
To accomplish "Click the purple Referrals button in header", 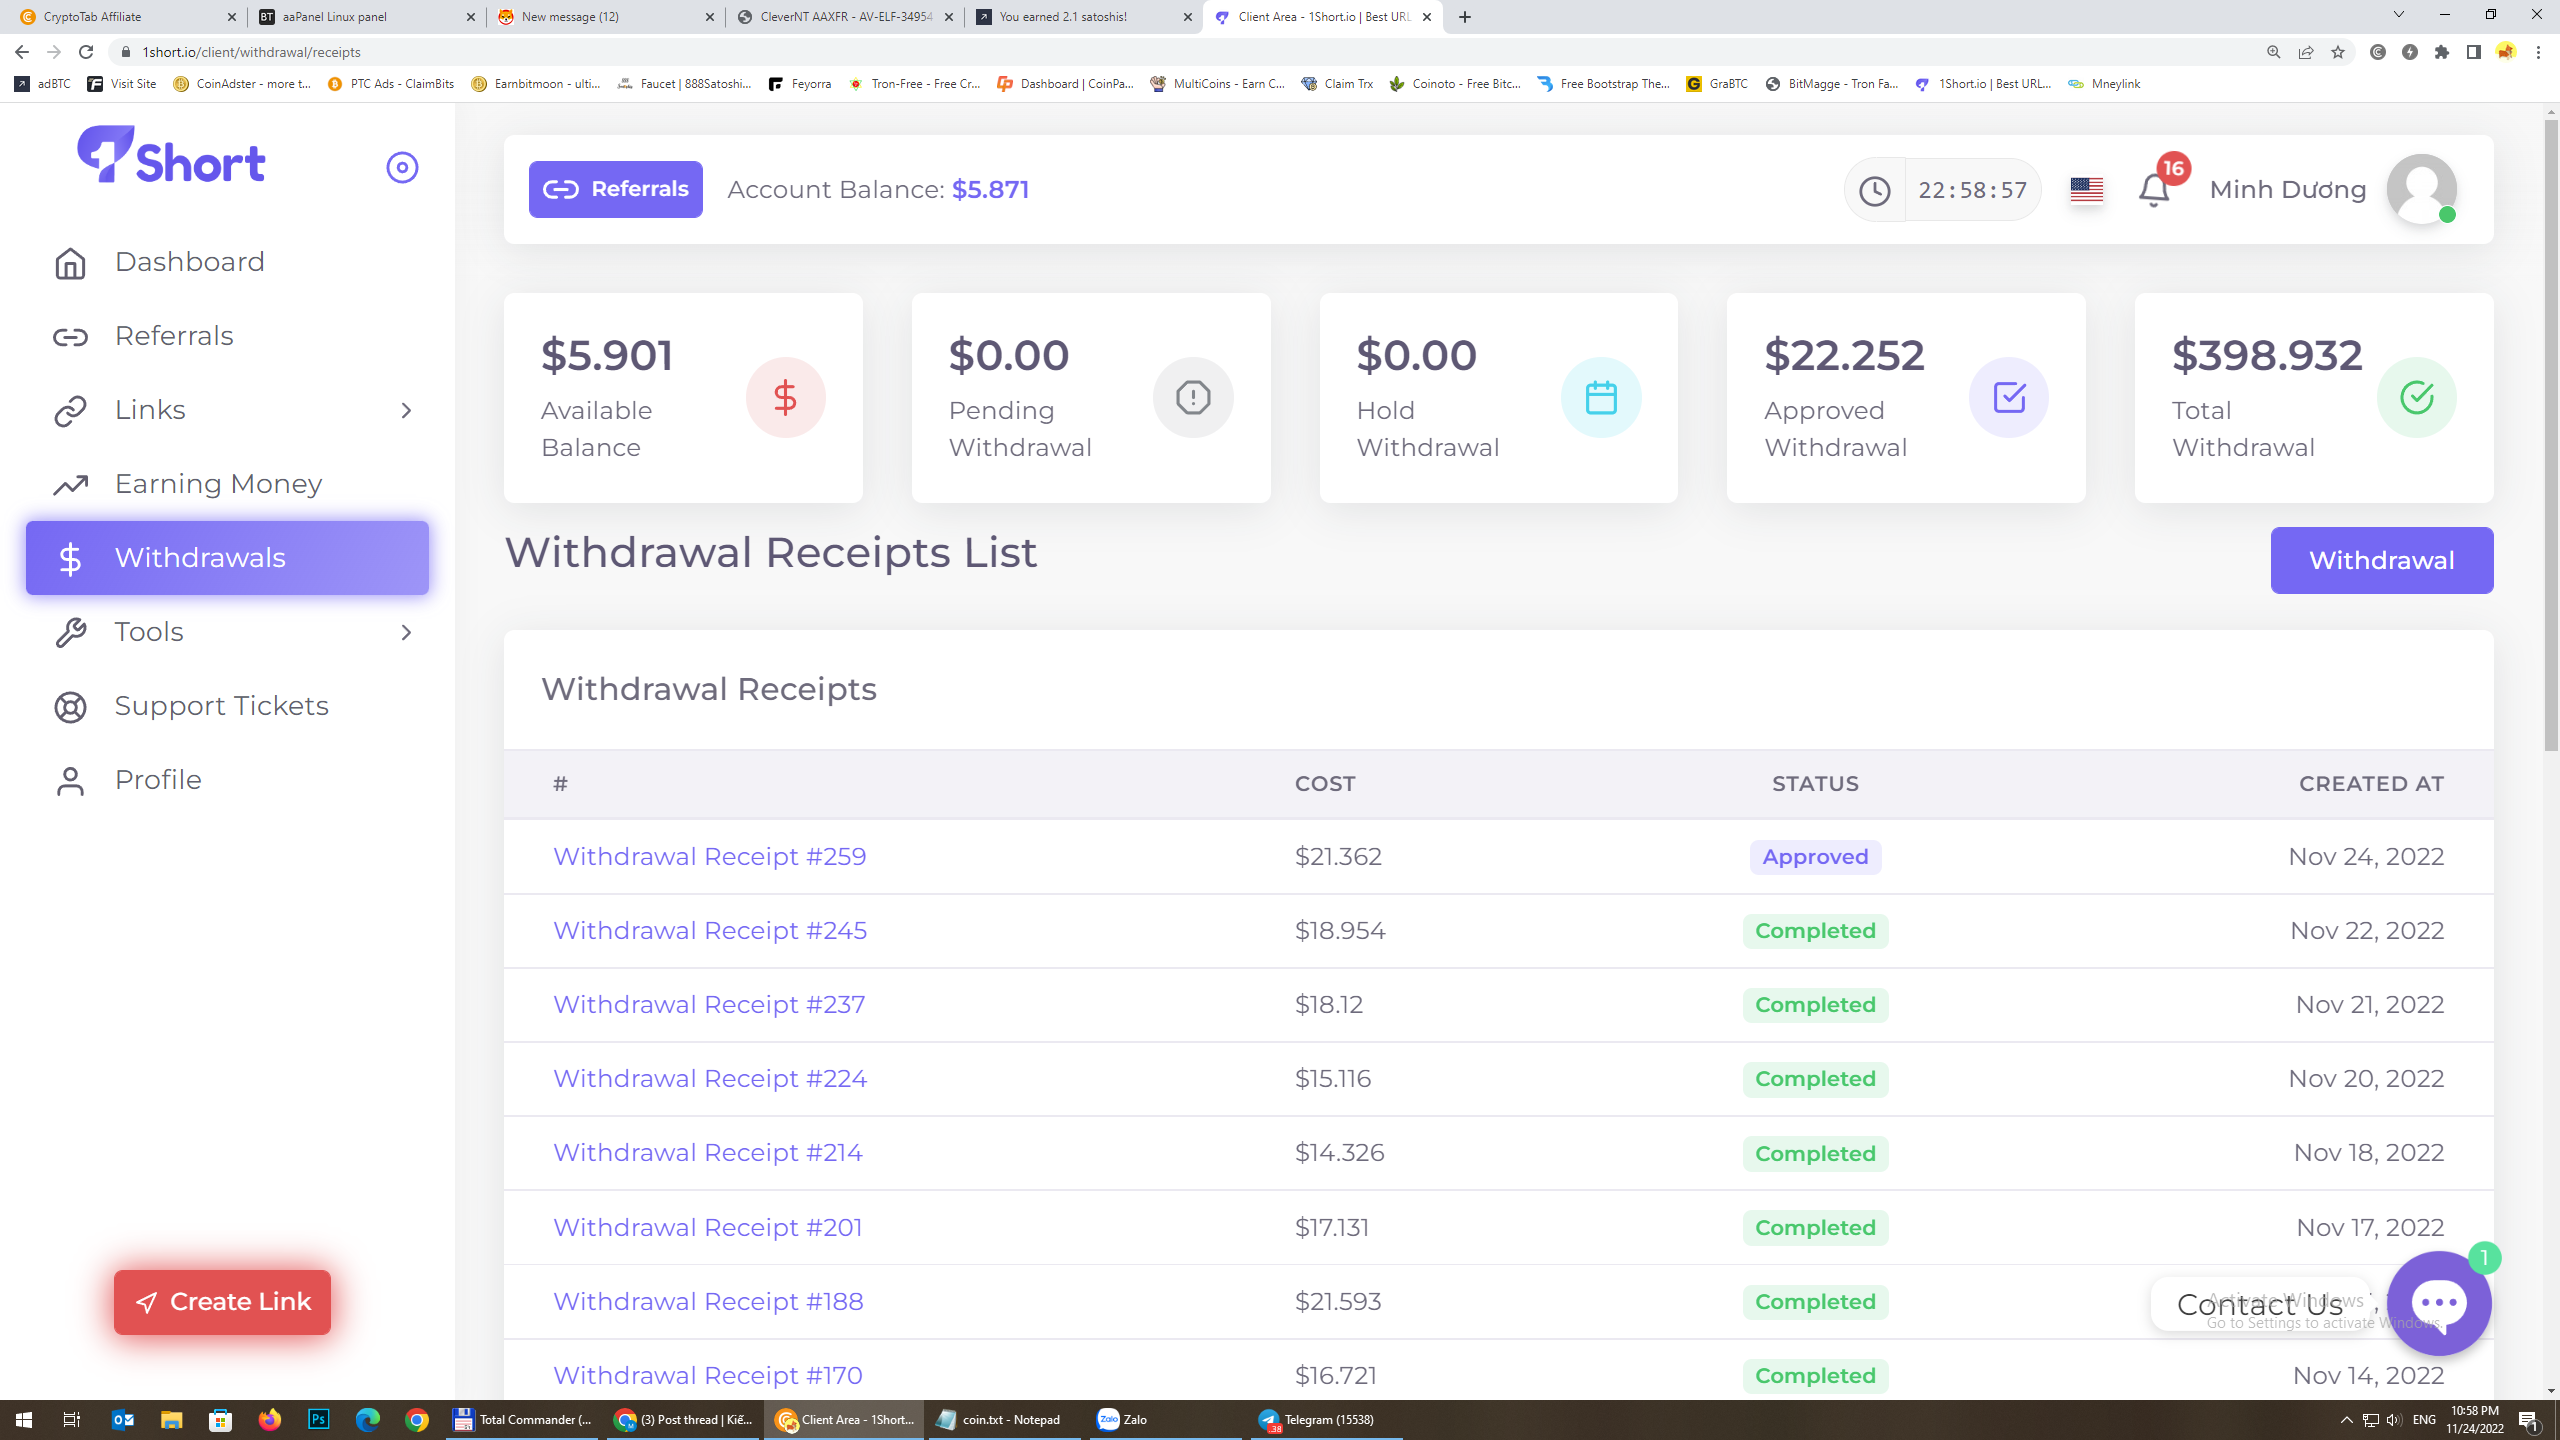I will pyautogui.click(x=615, y=189).
